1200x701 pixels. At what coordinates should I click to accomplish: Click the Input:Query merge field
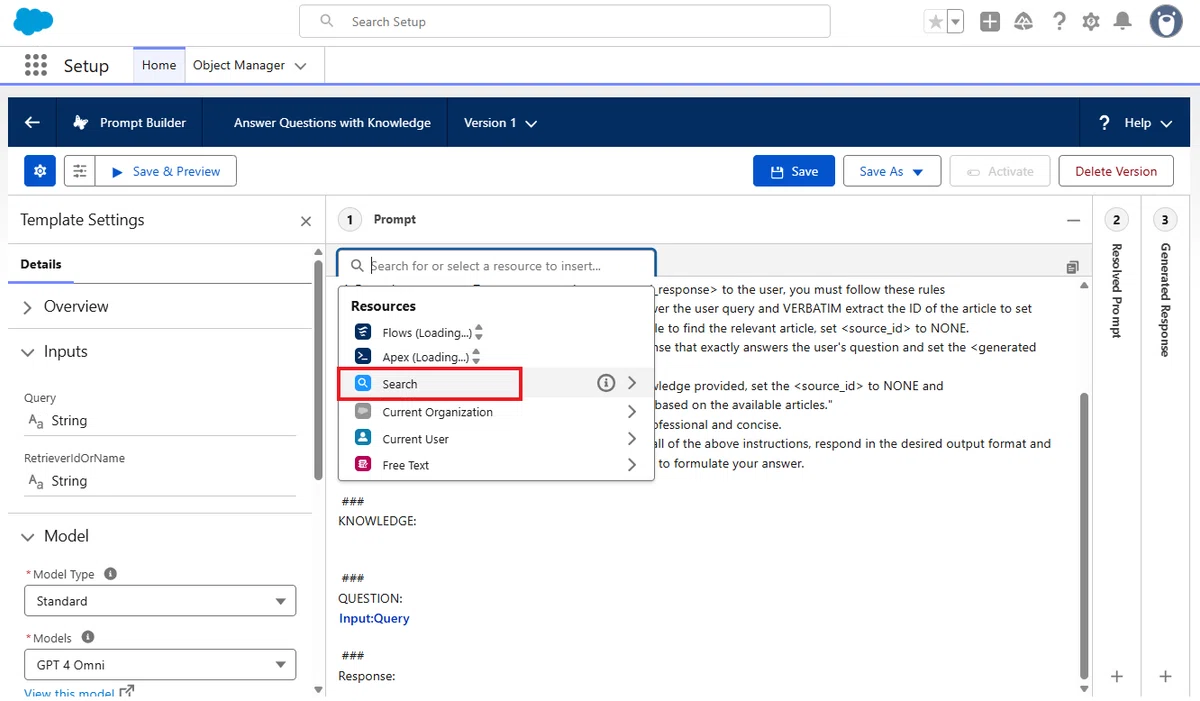(x=374, y=618)
